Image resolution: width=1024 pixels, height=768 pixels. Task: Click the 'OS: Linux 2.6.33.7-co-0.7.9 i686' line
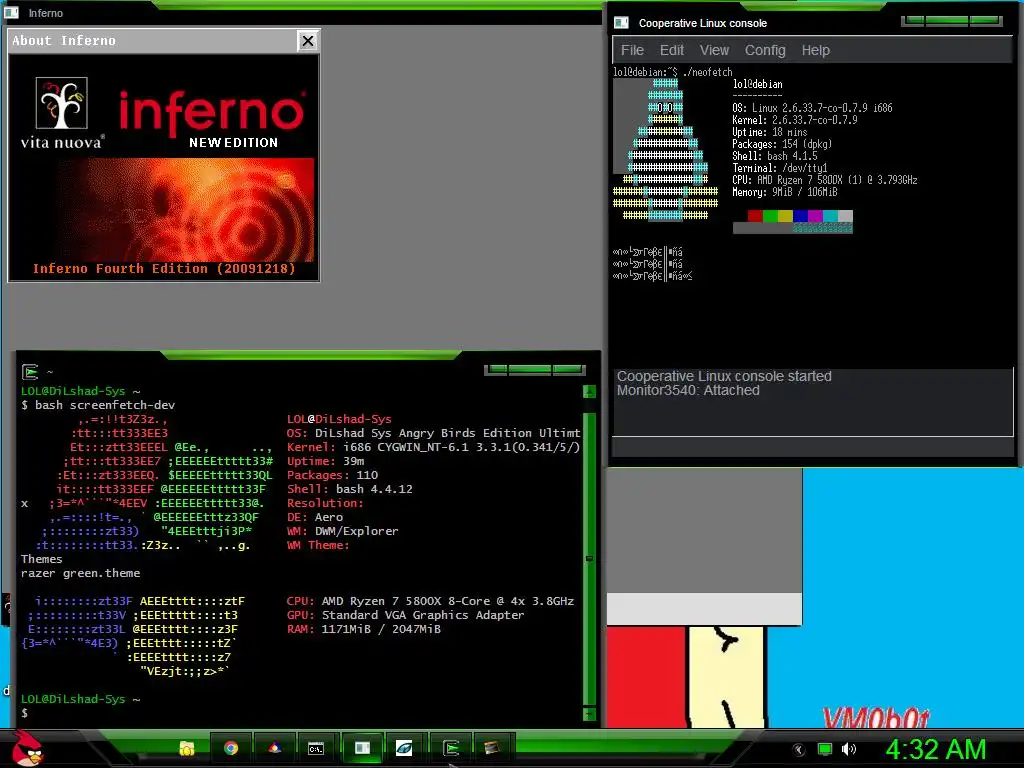coord(812,108)
